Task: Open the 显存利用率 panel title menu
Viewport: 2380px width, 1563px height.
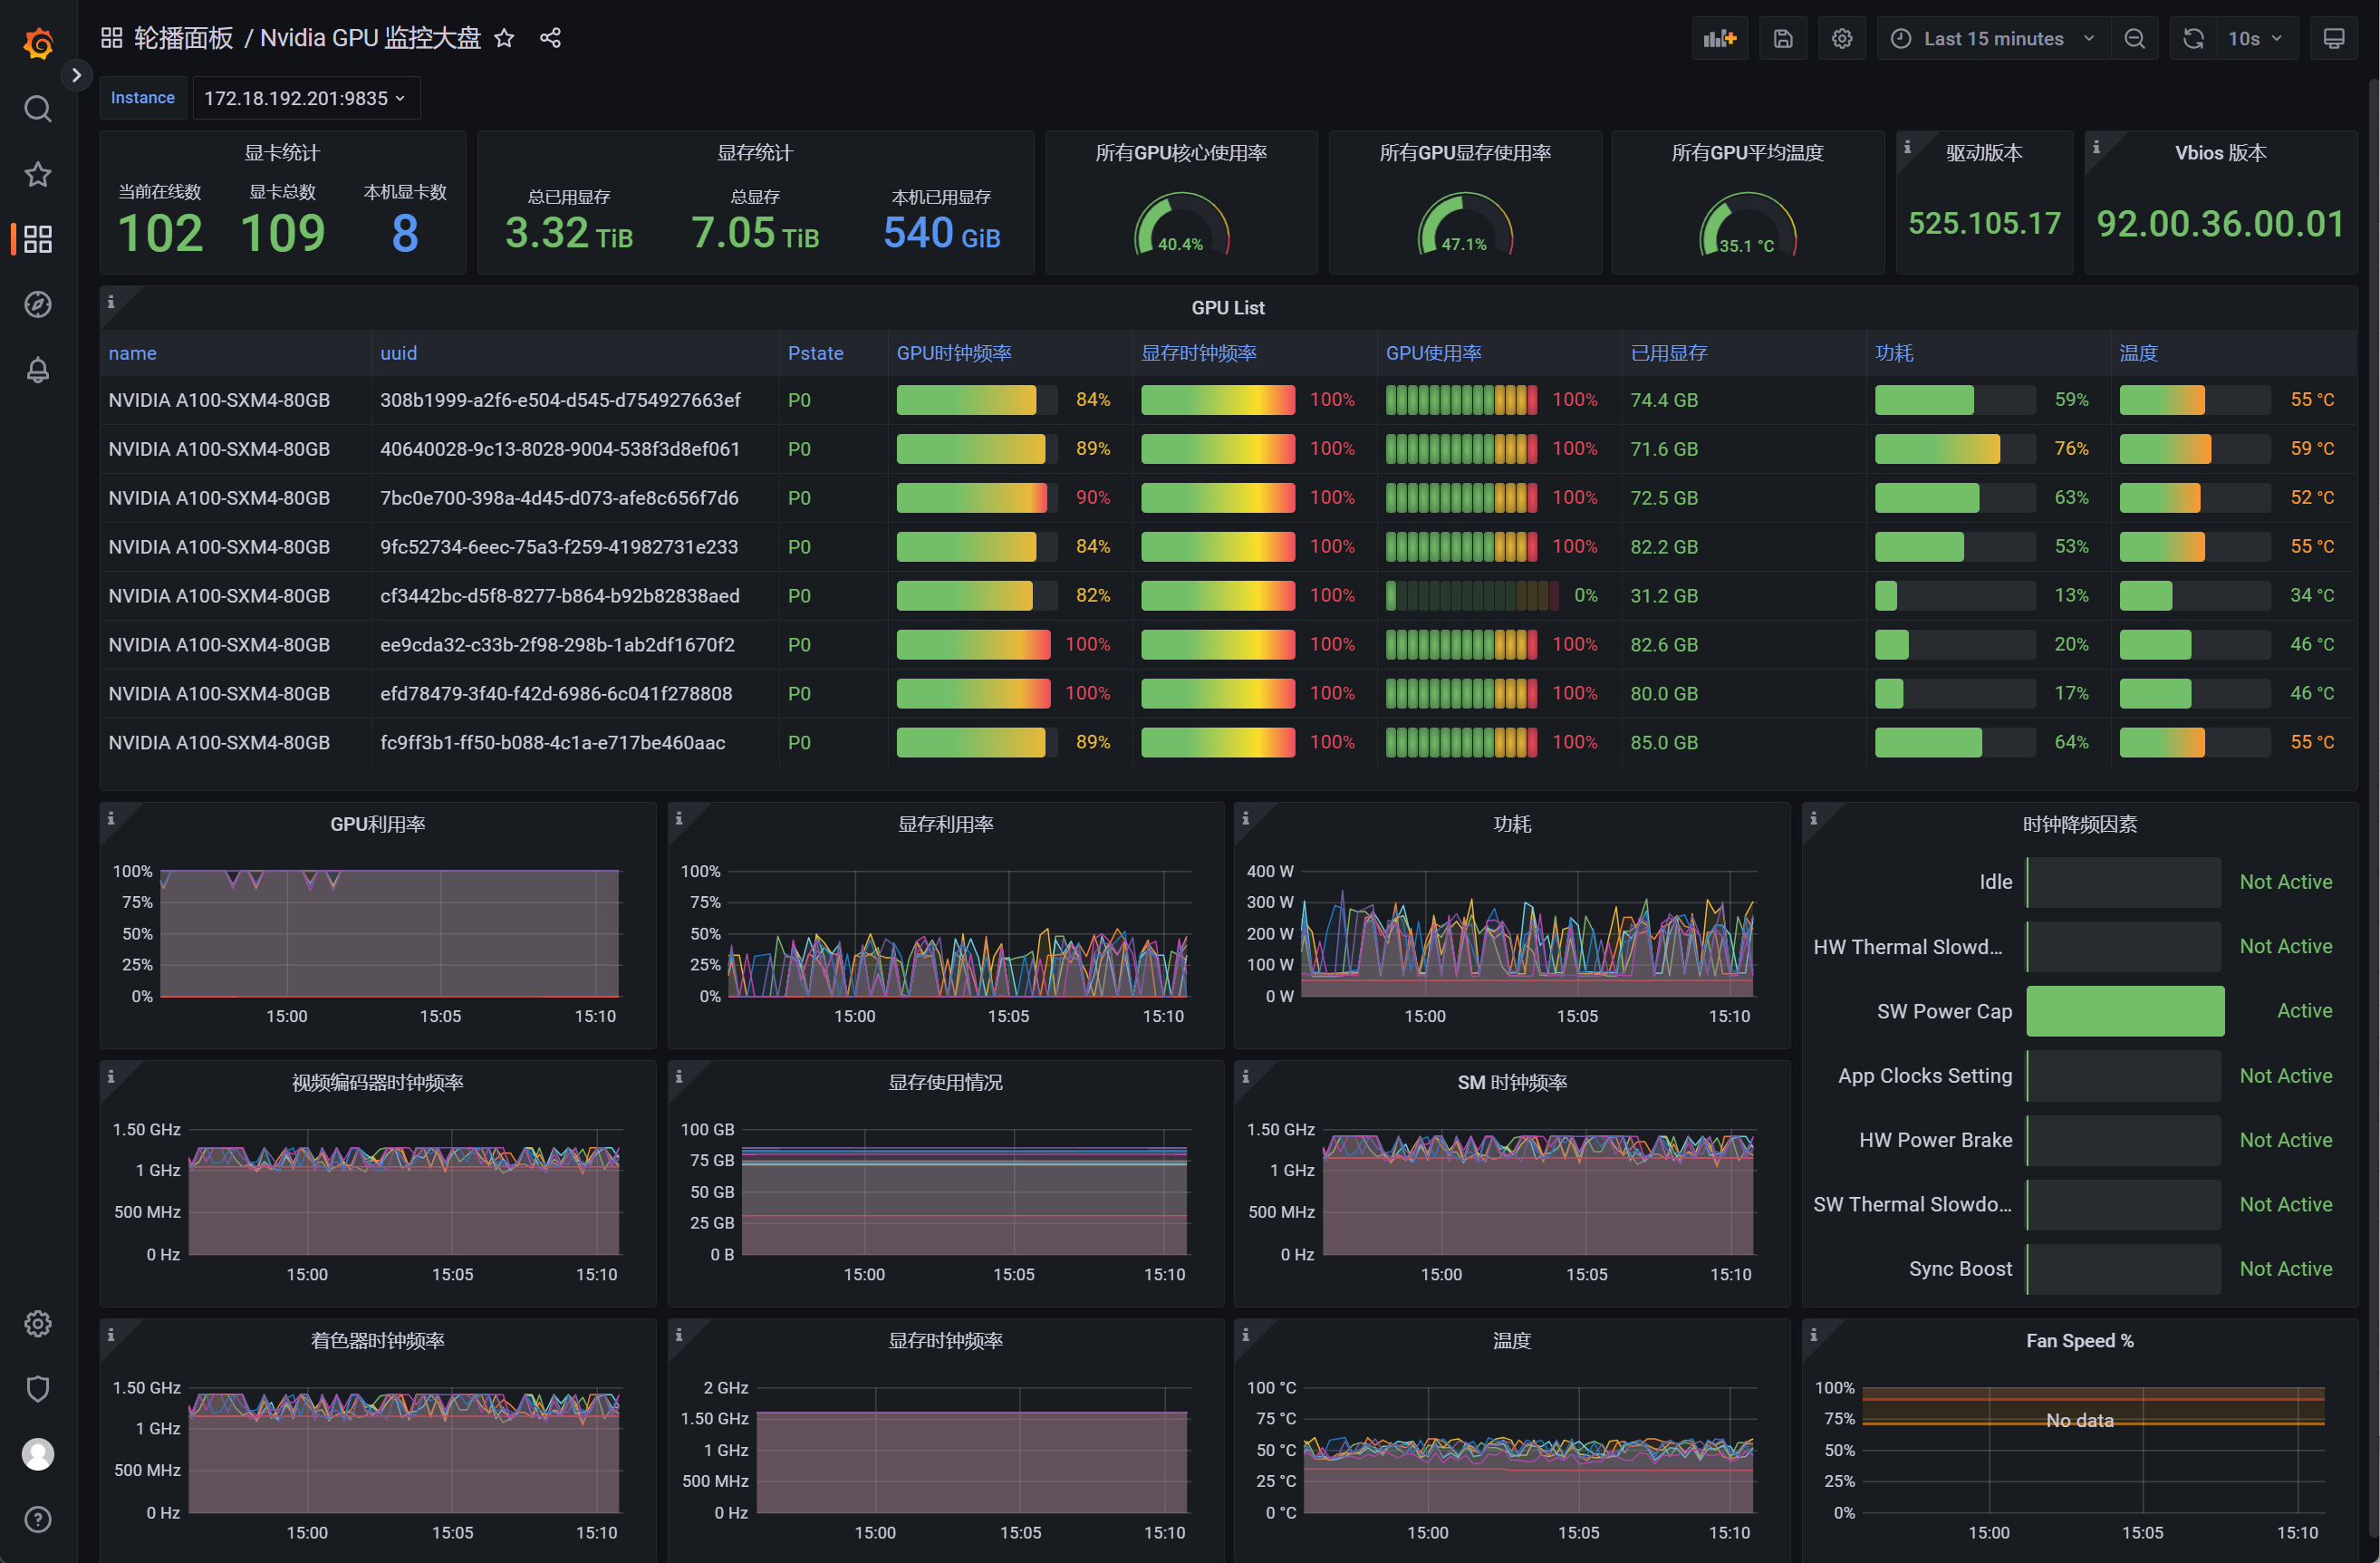Action: [945, 824]
